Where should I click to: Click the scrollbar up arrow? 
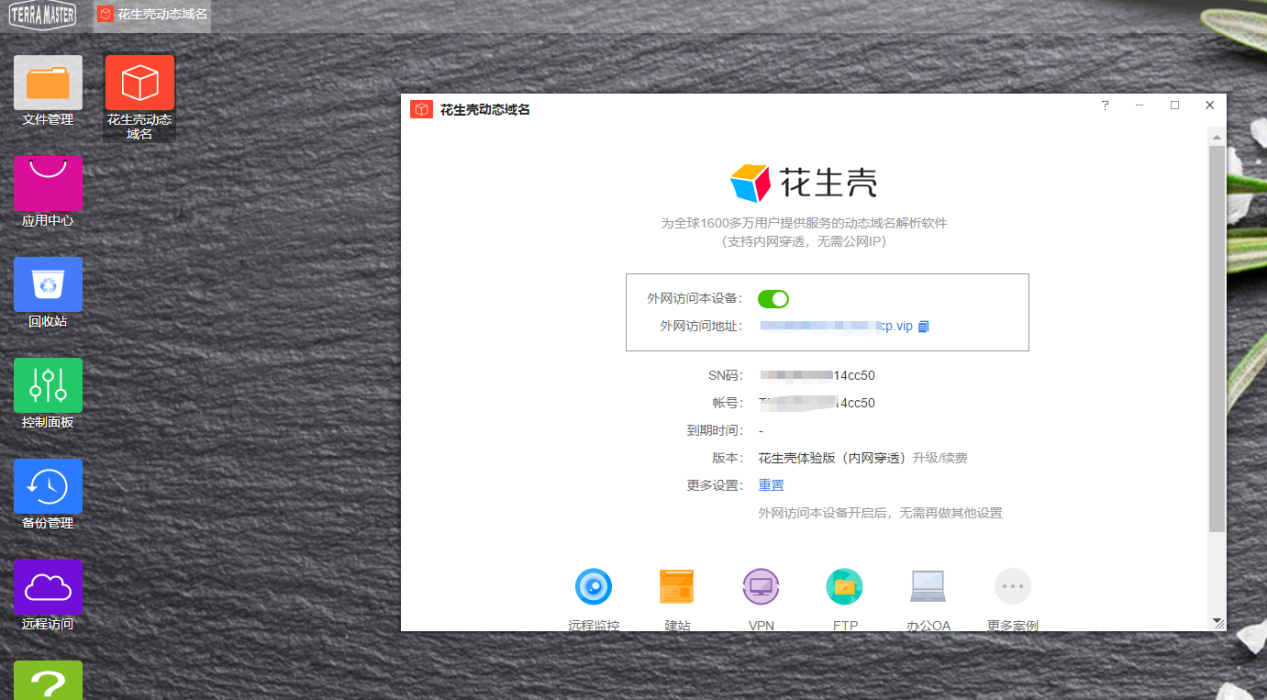coord(1217,135)
